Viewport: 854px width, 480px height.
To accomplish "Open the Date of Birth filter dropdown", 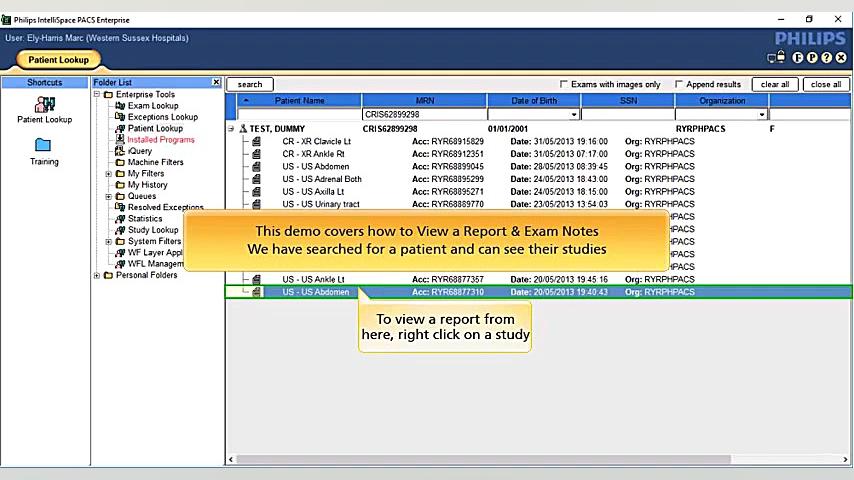I will (574, 114).
